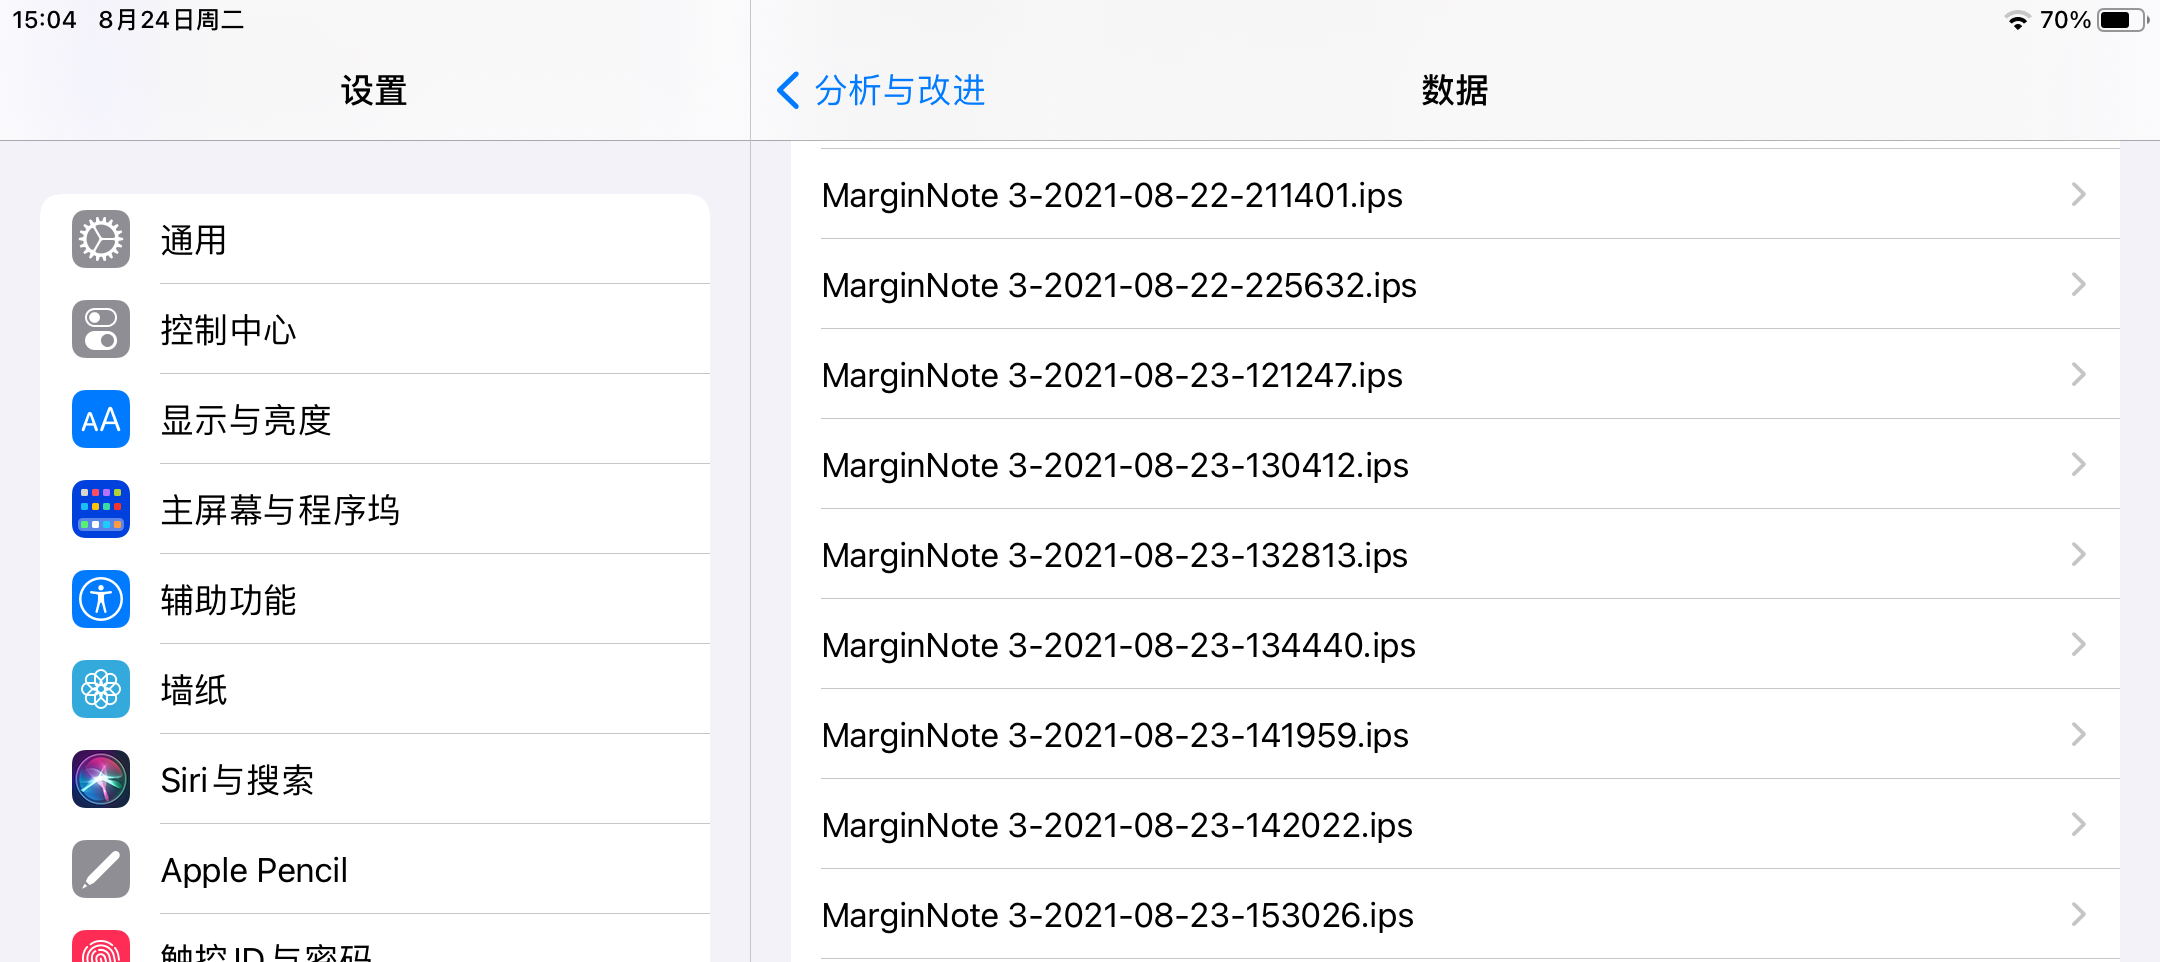Tap the chevron on the 132813.ips row
This screenshot has height=962, width=2160.
coord(2079,554)
